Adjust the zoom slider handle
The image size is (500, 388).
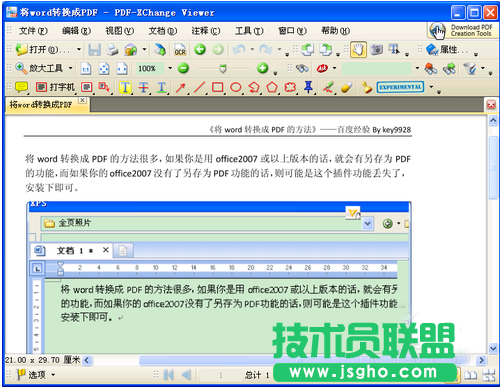pos(223,69)
